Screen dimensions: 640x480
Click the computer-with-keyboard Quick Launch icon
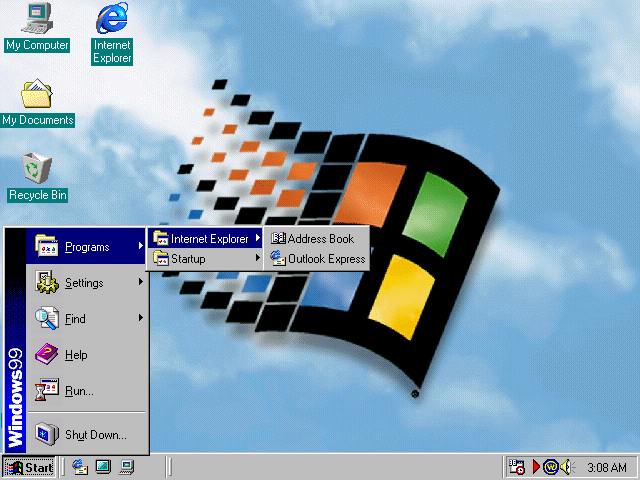[127, 467]
